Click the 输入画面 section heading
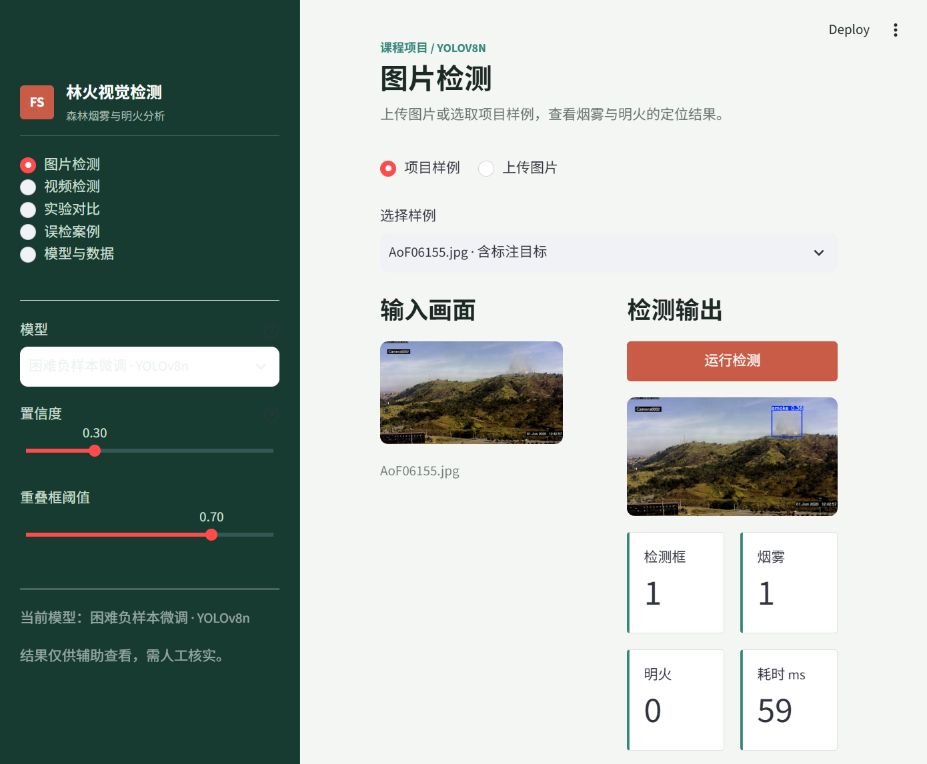This screenshot has height=764, width=927. point(427,310)
